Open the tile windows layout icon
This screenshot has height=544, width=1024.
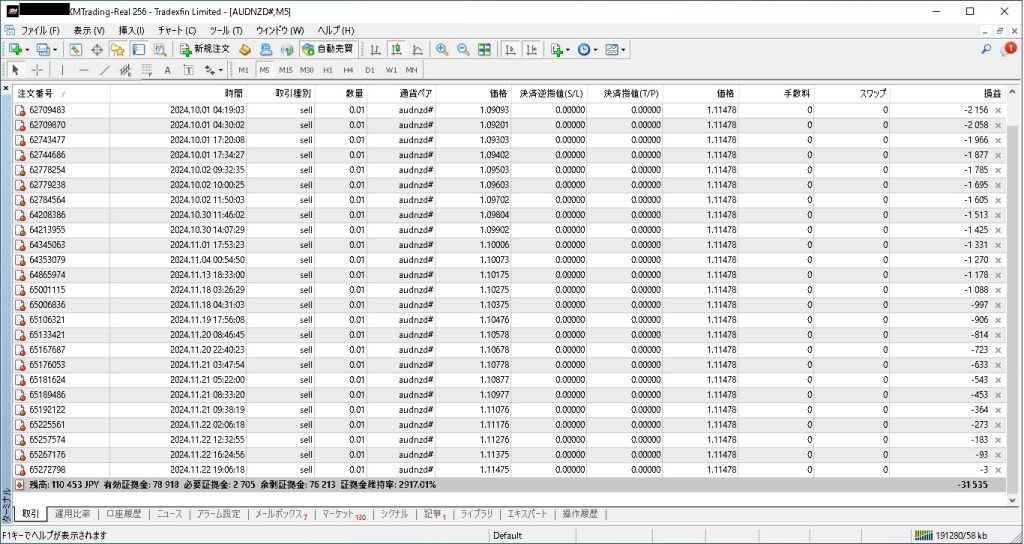485,49
